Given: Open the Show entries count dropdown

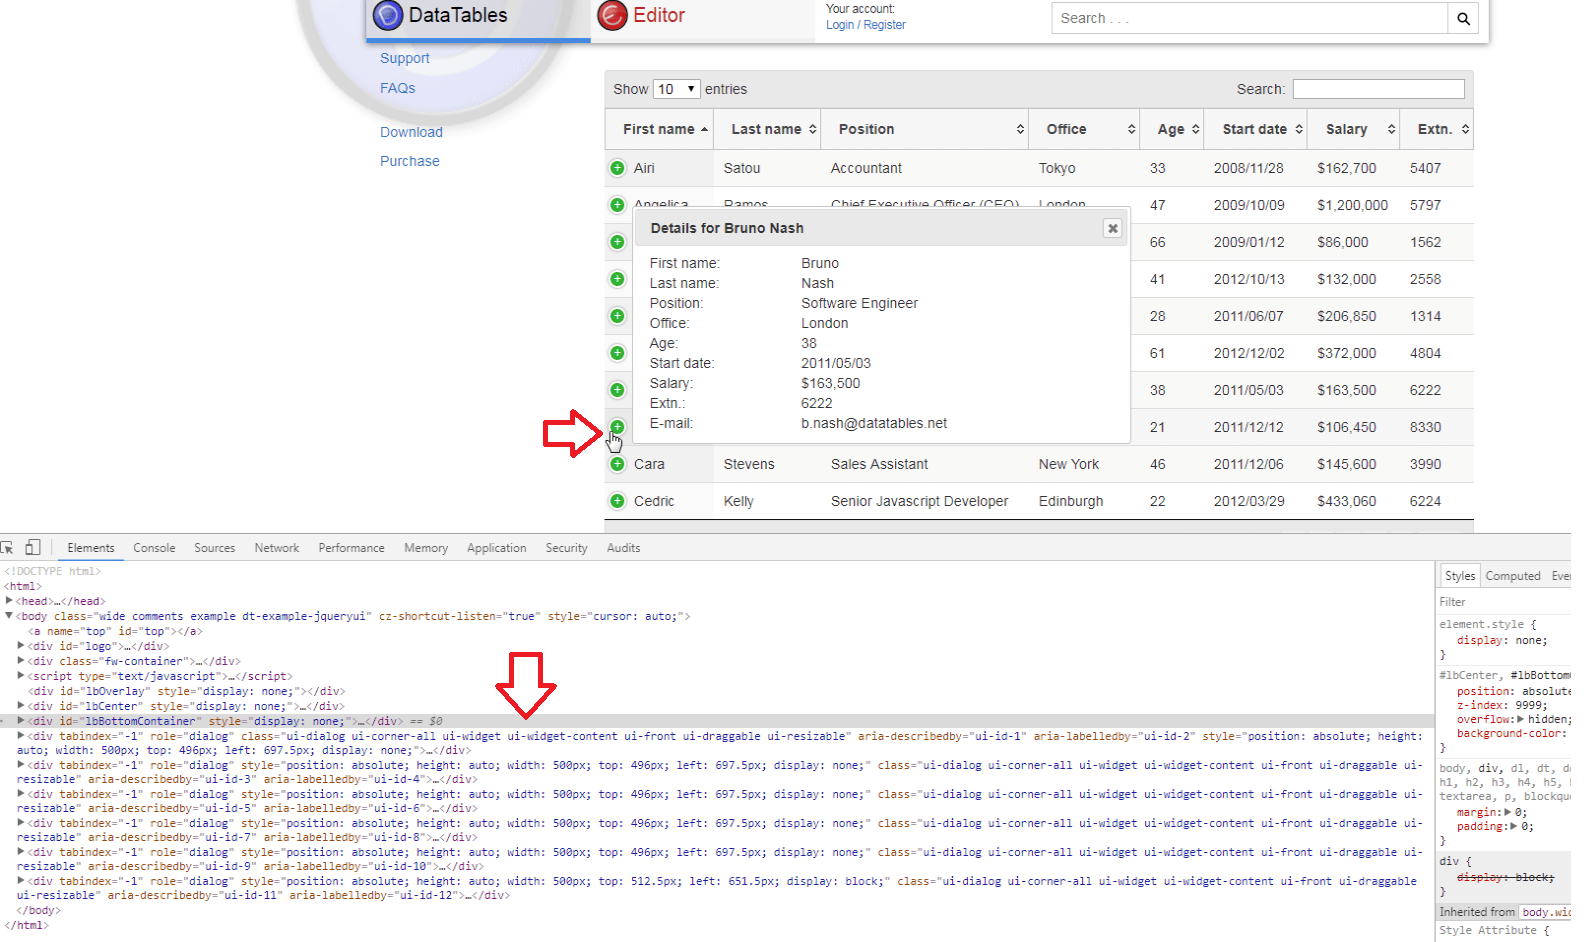Looking at the screenshot, I should (676, 89).
